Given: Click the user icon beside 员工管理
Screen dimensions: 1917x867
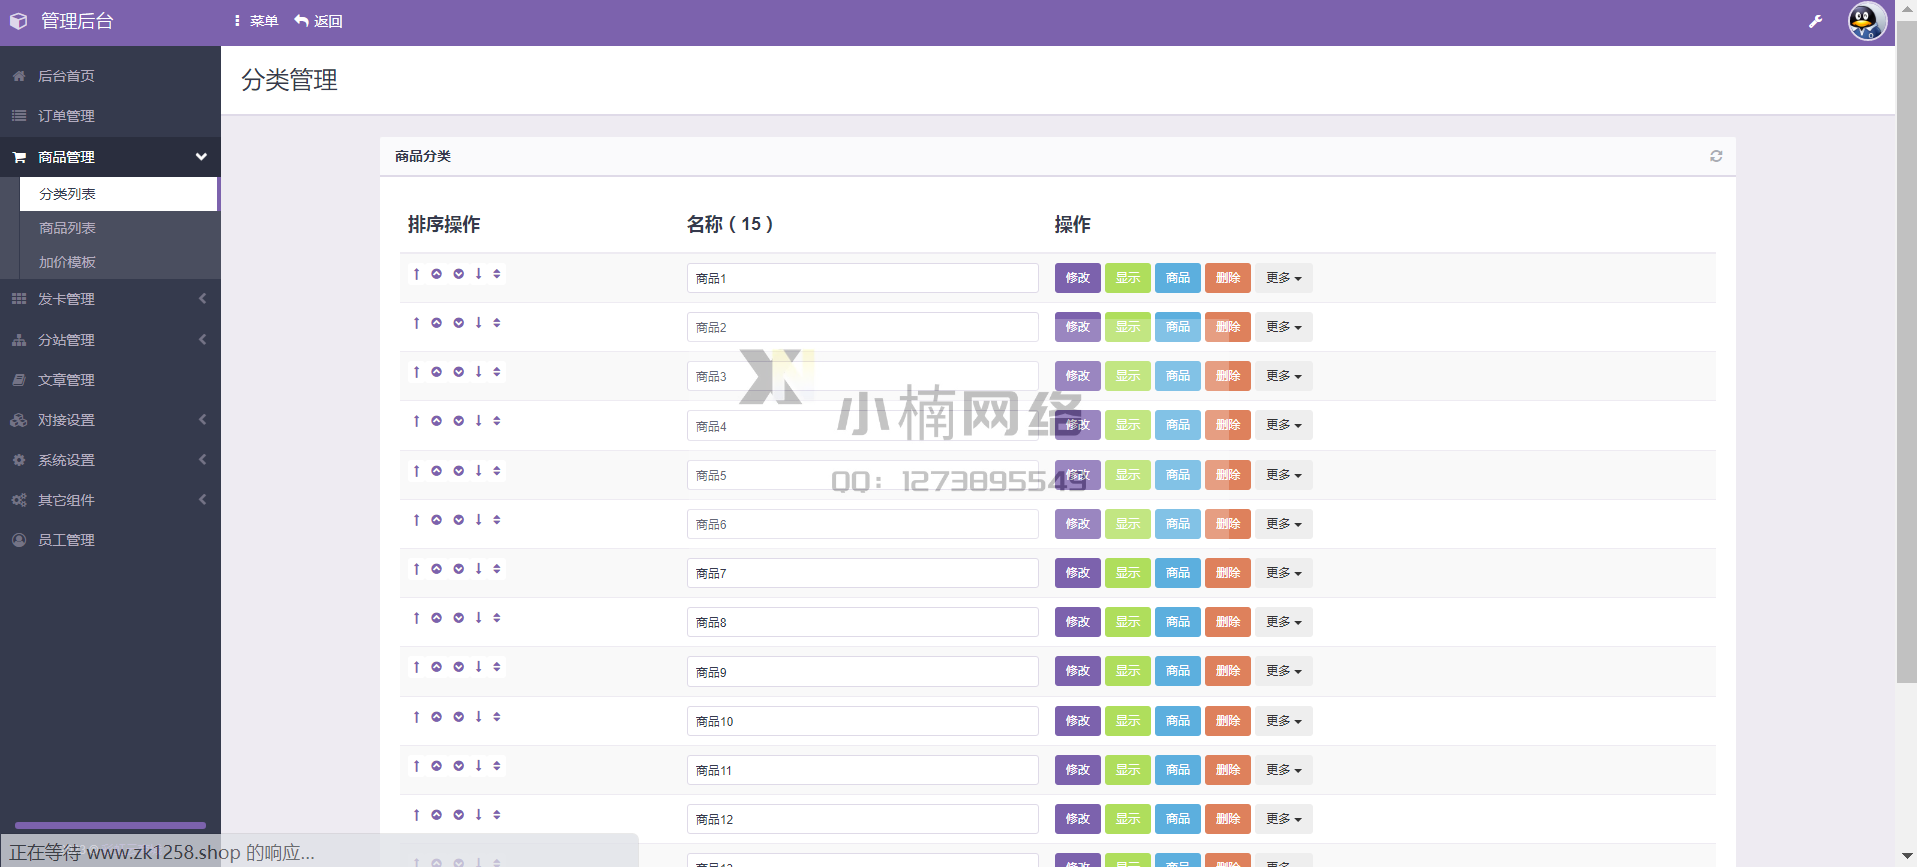Looking at the screenshot, I should (x=19, y=540).
